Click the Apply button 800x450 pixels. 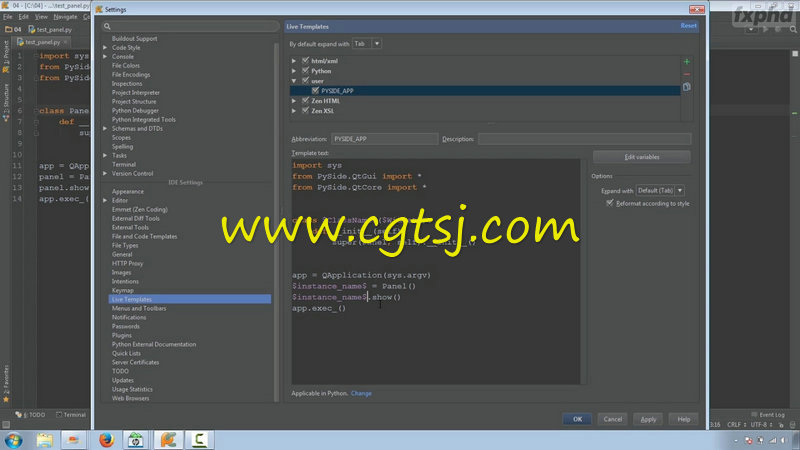coord(648,419)
